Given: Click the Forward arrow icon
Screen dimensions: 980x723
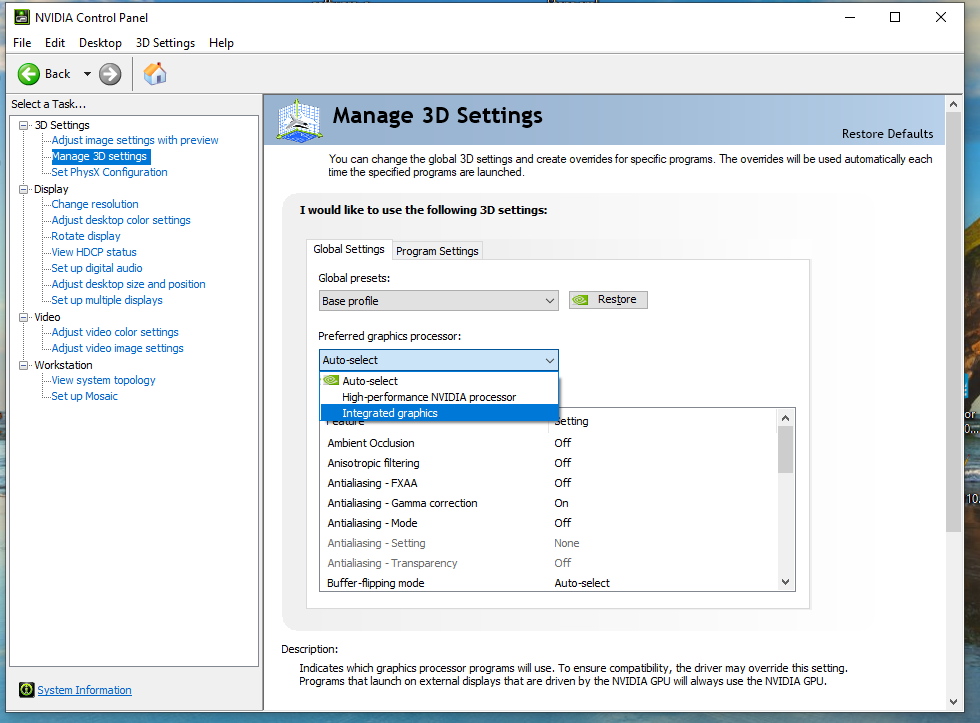Looking at the screenshot, I should [110, 74].
